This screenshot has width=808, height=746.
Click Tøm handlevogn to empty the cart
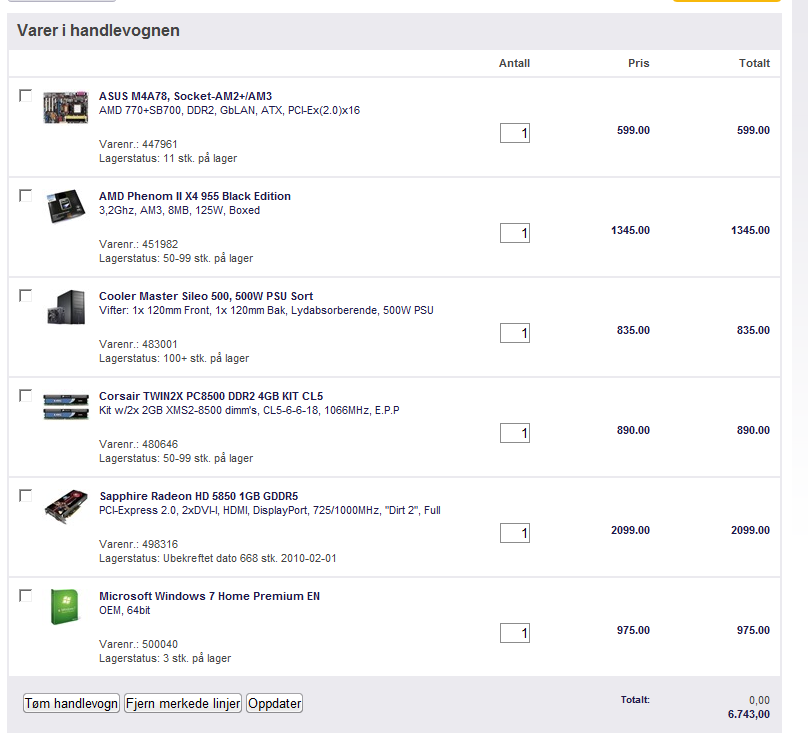tap(72, 703)
